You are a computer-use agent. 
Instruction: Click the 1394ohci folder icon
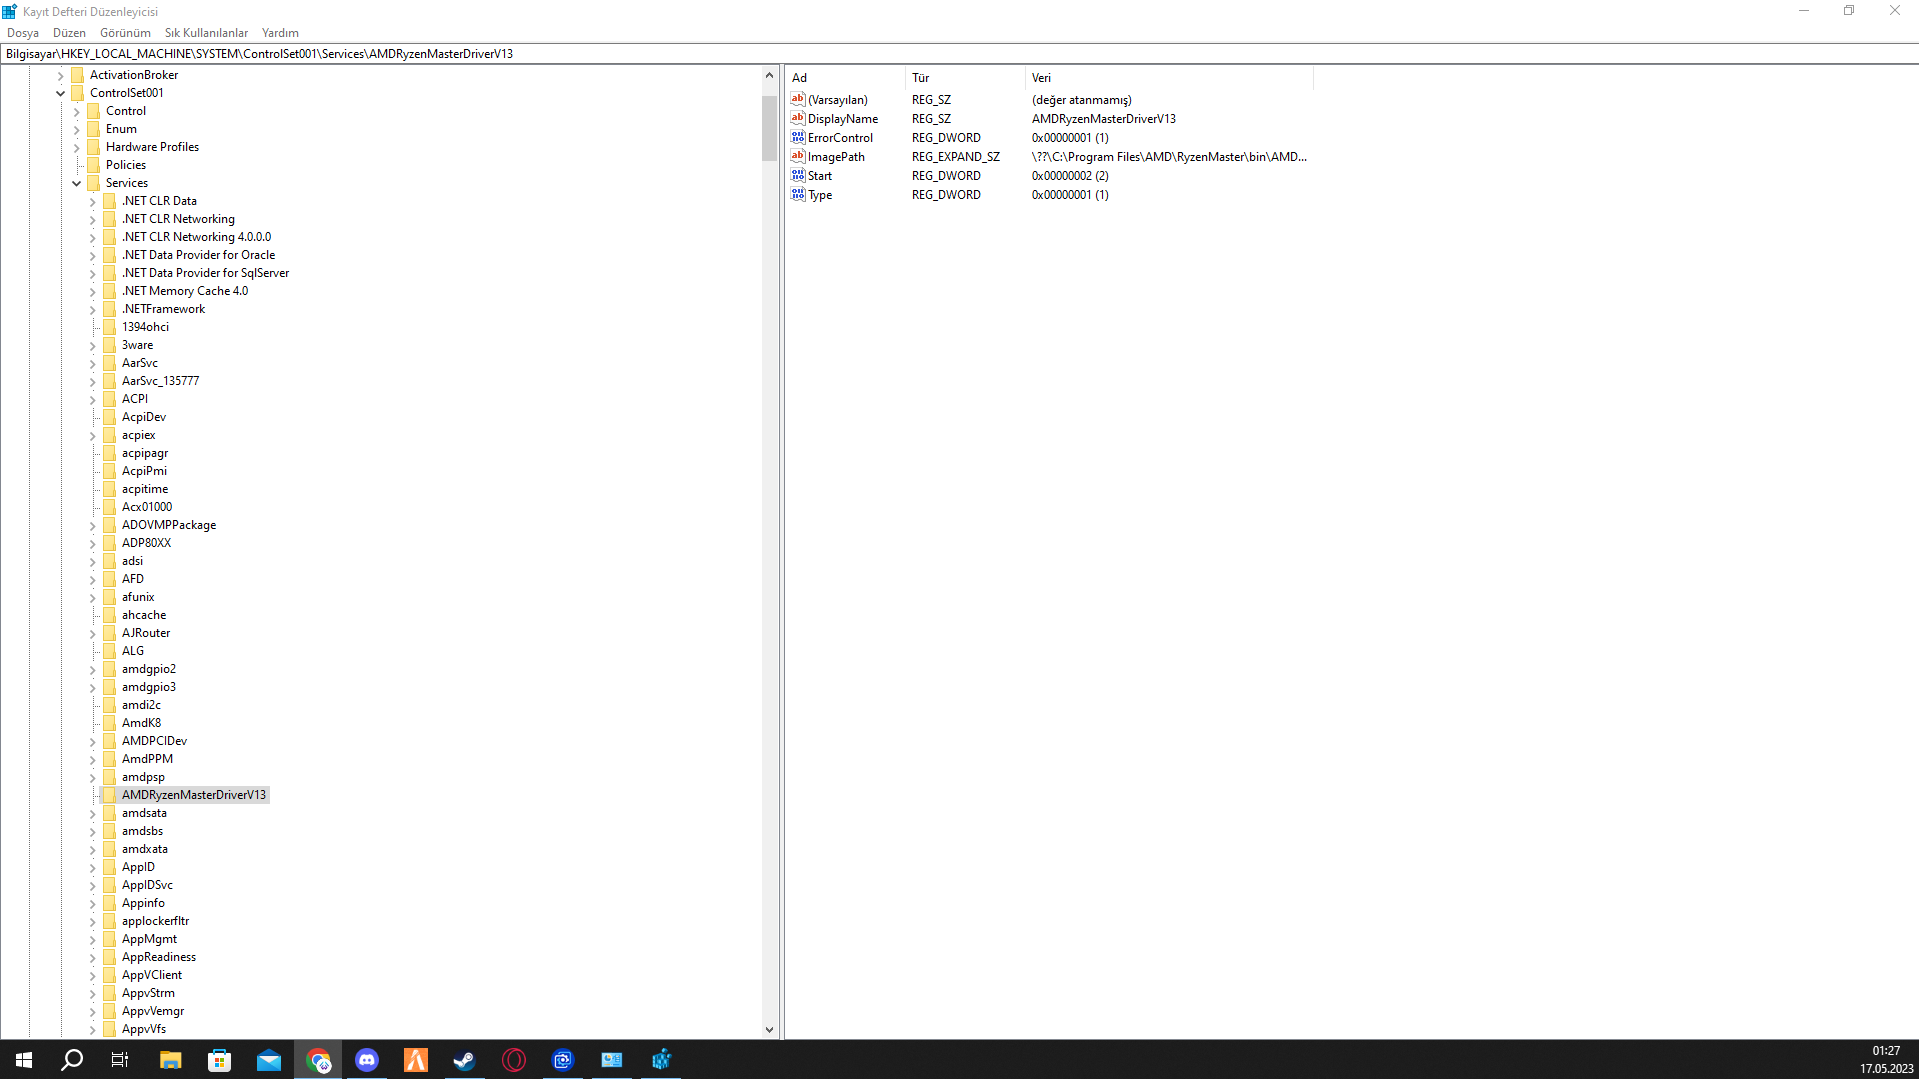pos(110,327)
